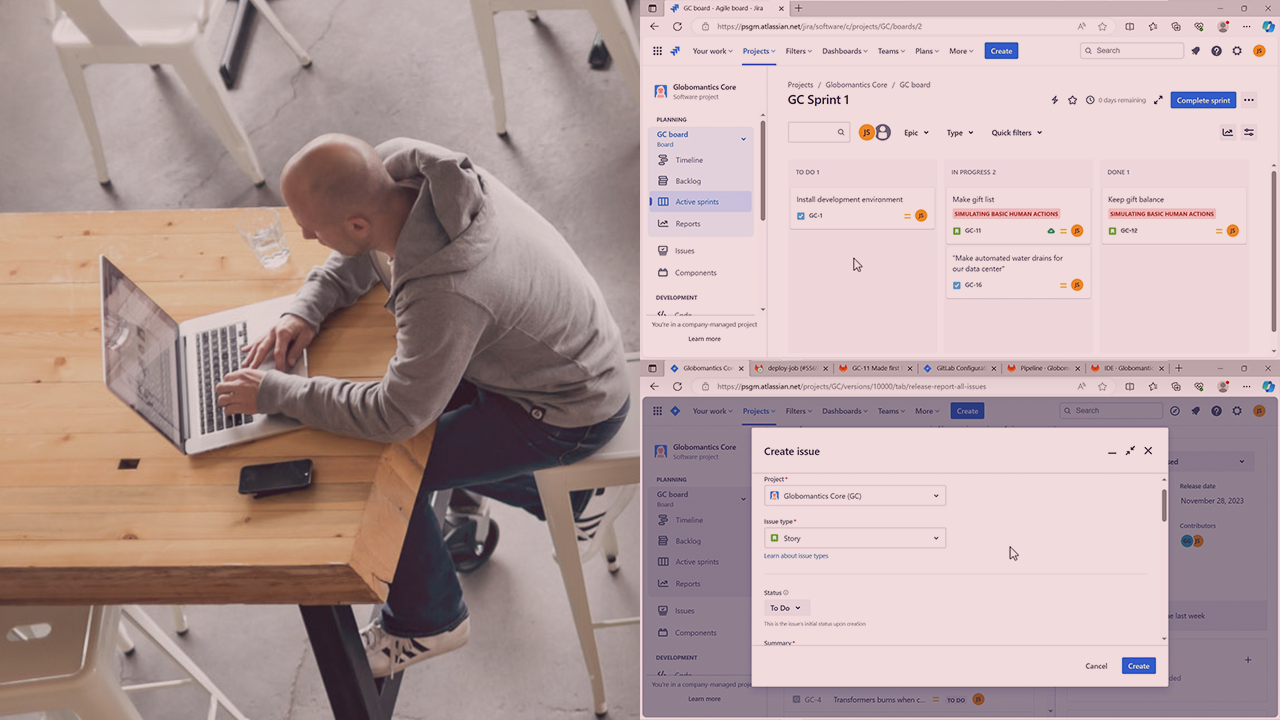
Task: Switch to the deploy-job browser tab
Action: click(791, 368)
